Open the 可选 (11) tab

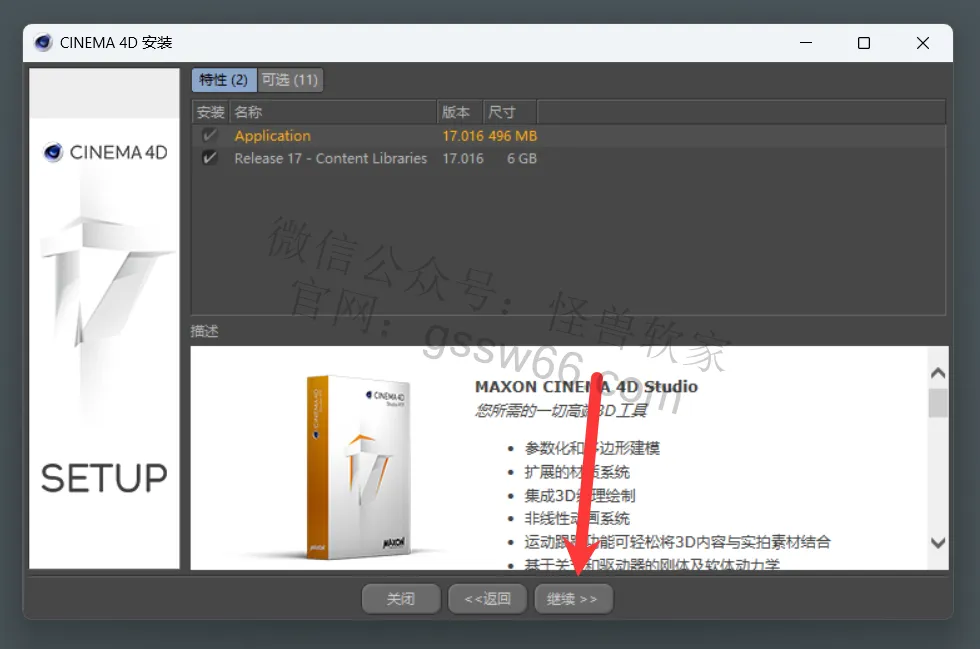pyautogui.click(x=290, y=80)
